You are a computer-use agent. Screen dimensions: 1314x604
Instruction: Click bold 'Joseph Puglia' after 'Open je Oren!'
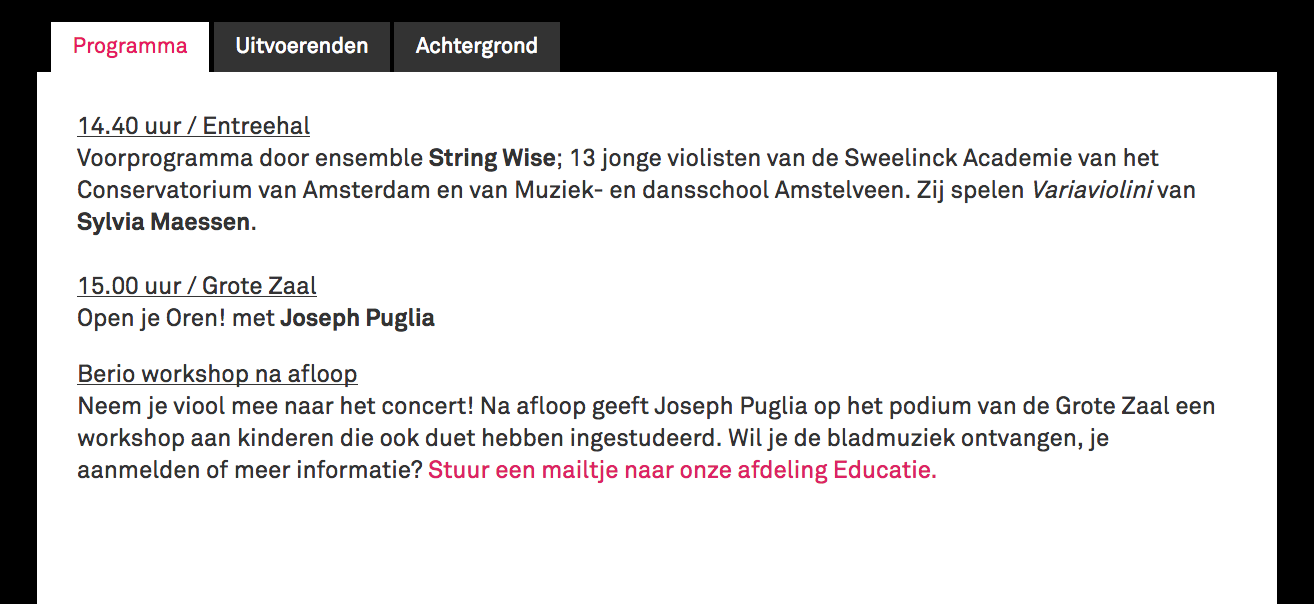point(357,318)
